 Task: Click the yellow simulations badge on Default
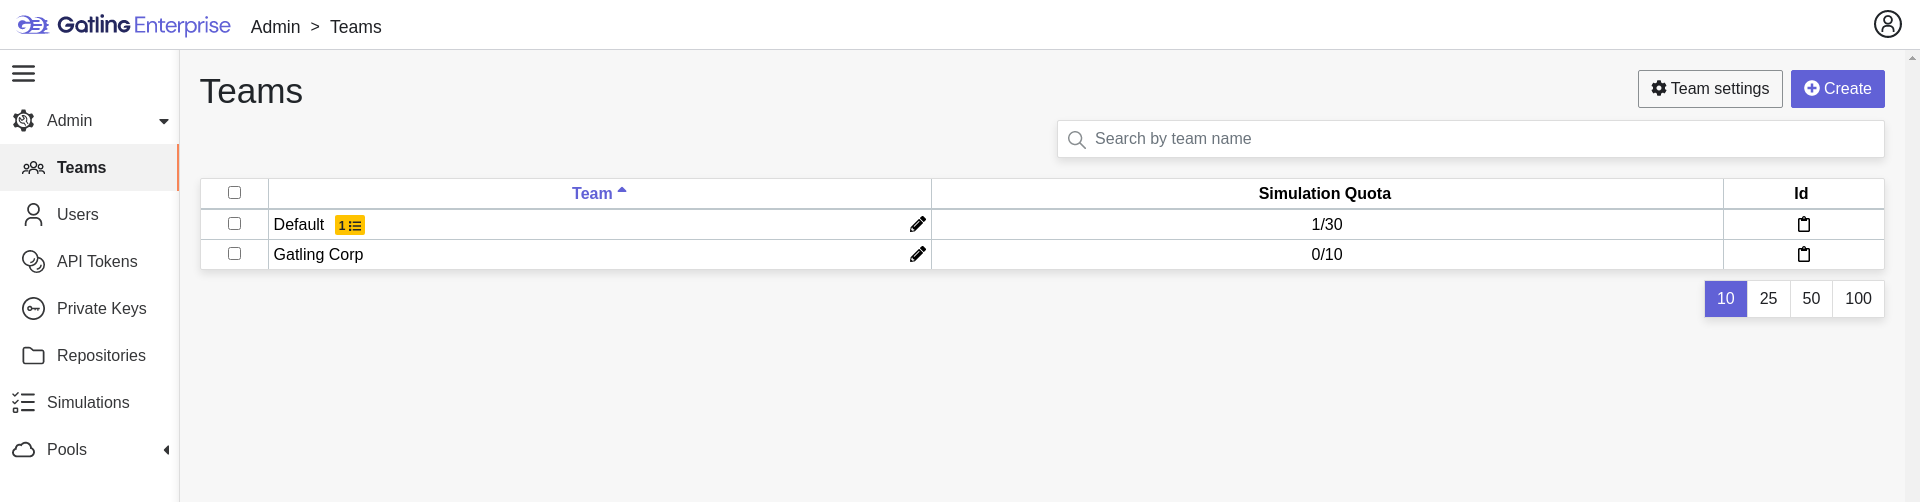coord(350,226)
